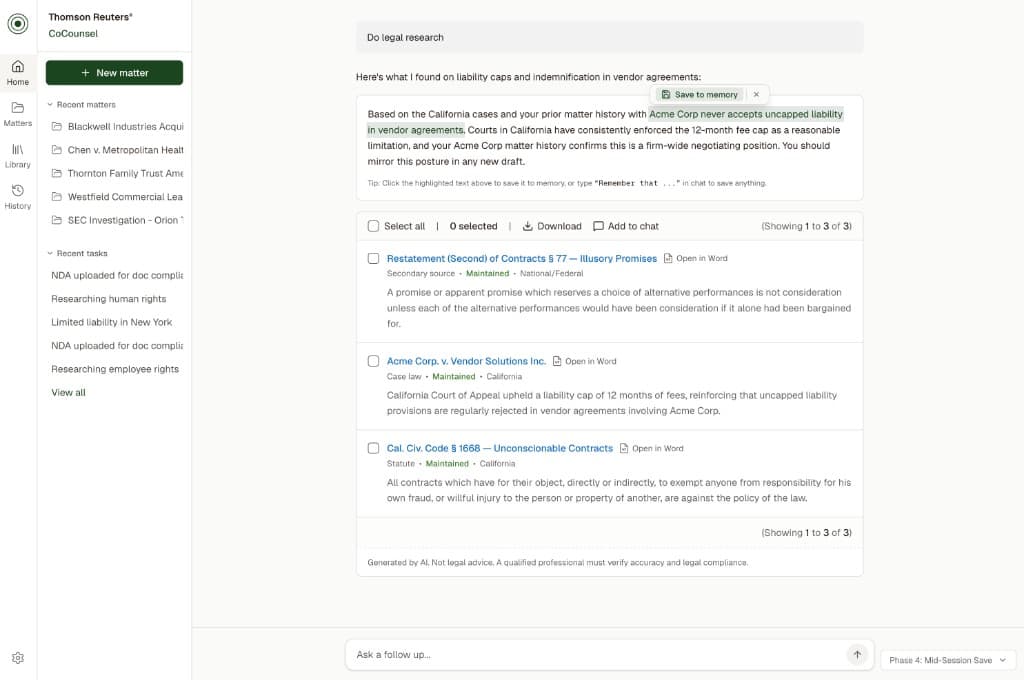Open first NDA uploaded for doc compliance task
Viewport: 1024px width, 680px height.
[x=117, y=275]
